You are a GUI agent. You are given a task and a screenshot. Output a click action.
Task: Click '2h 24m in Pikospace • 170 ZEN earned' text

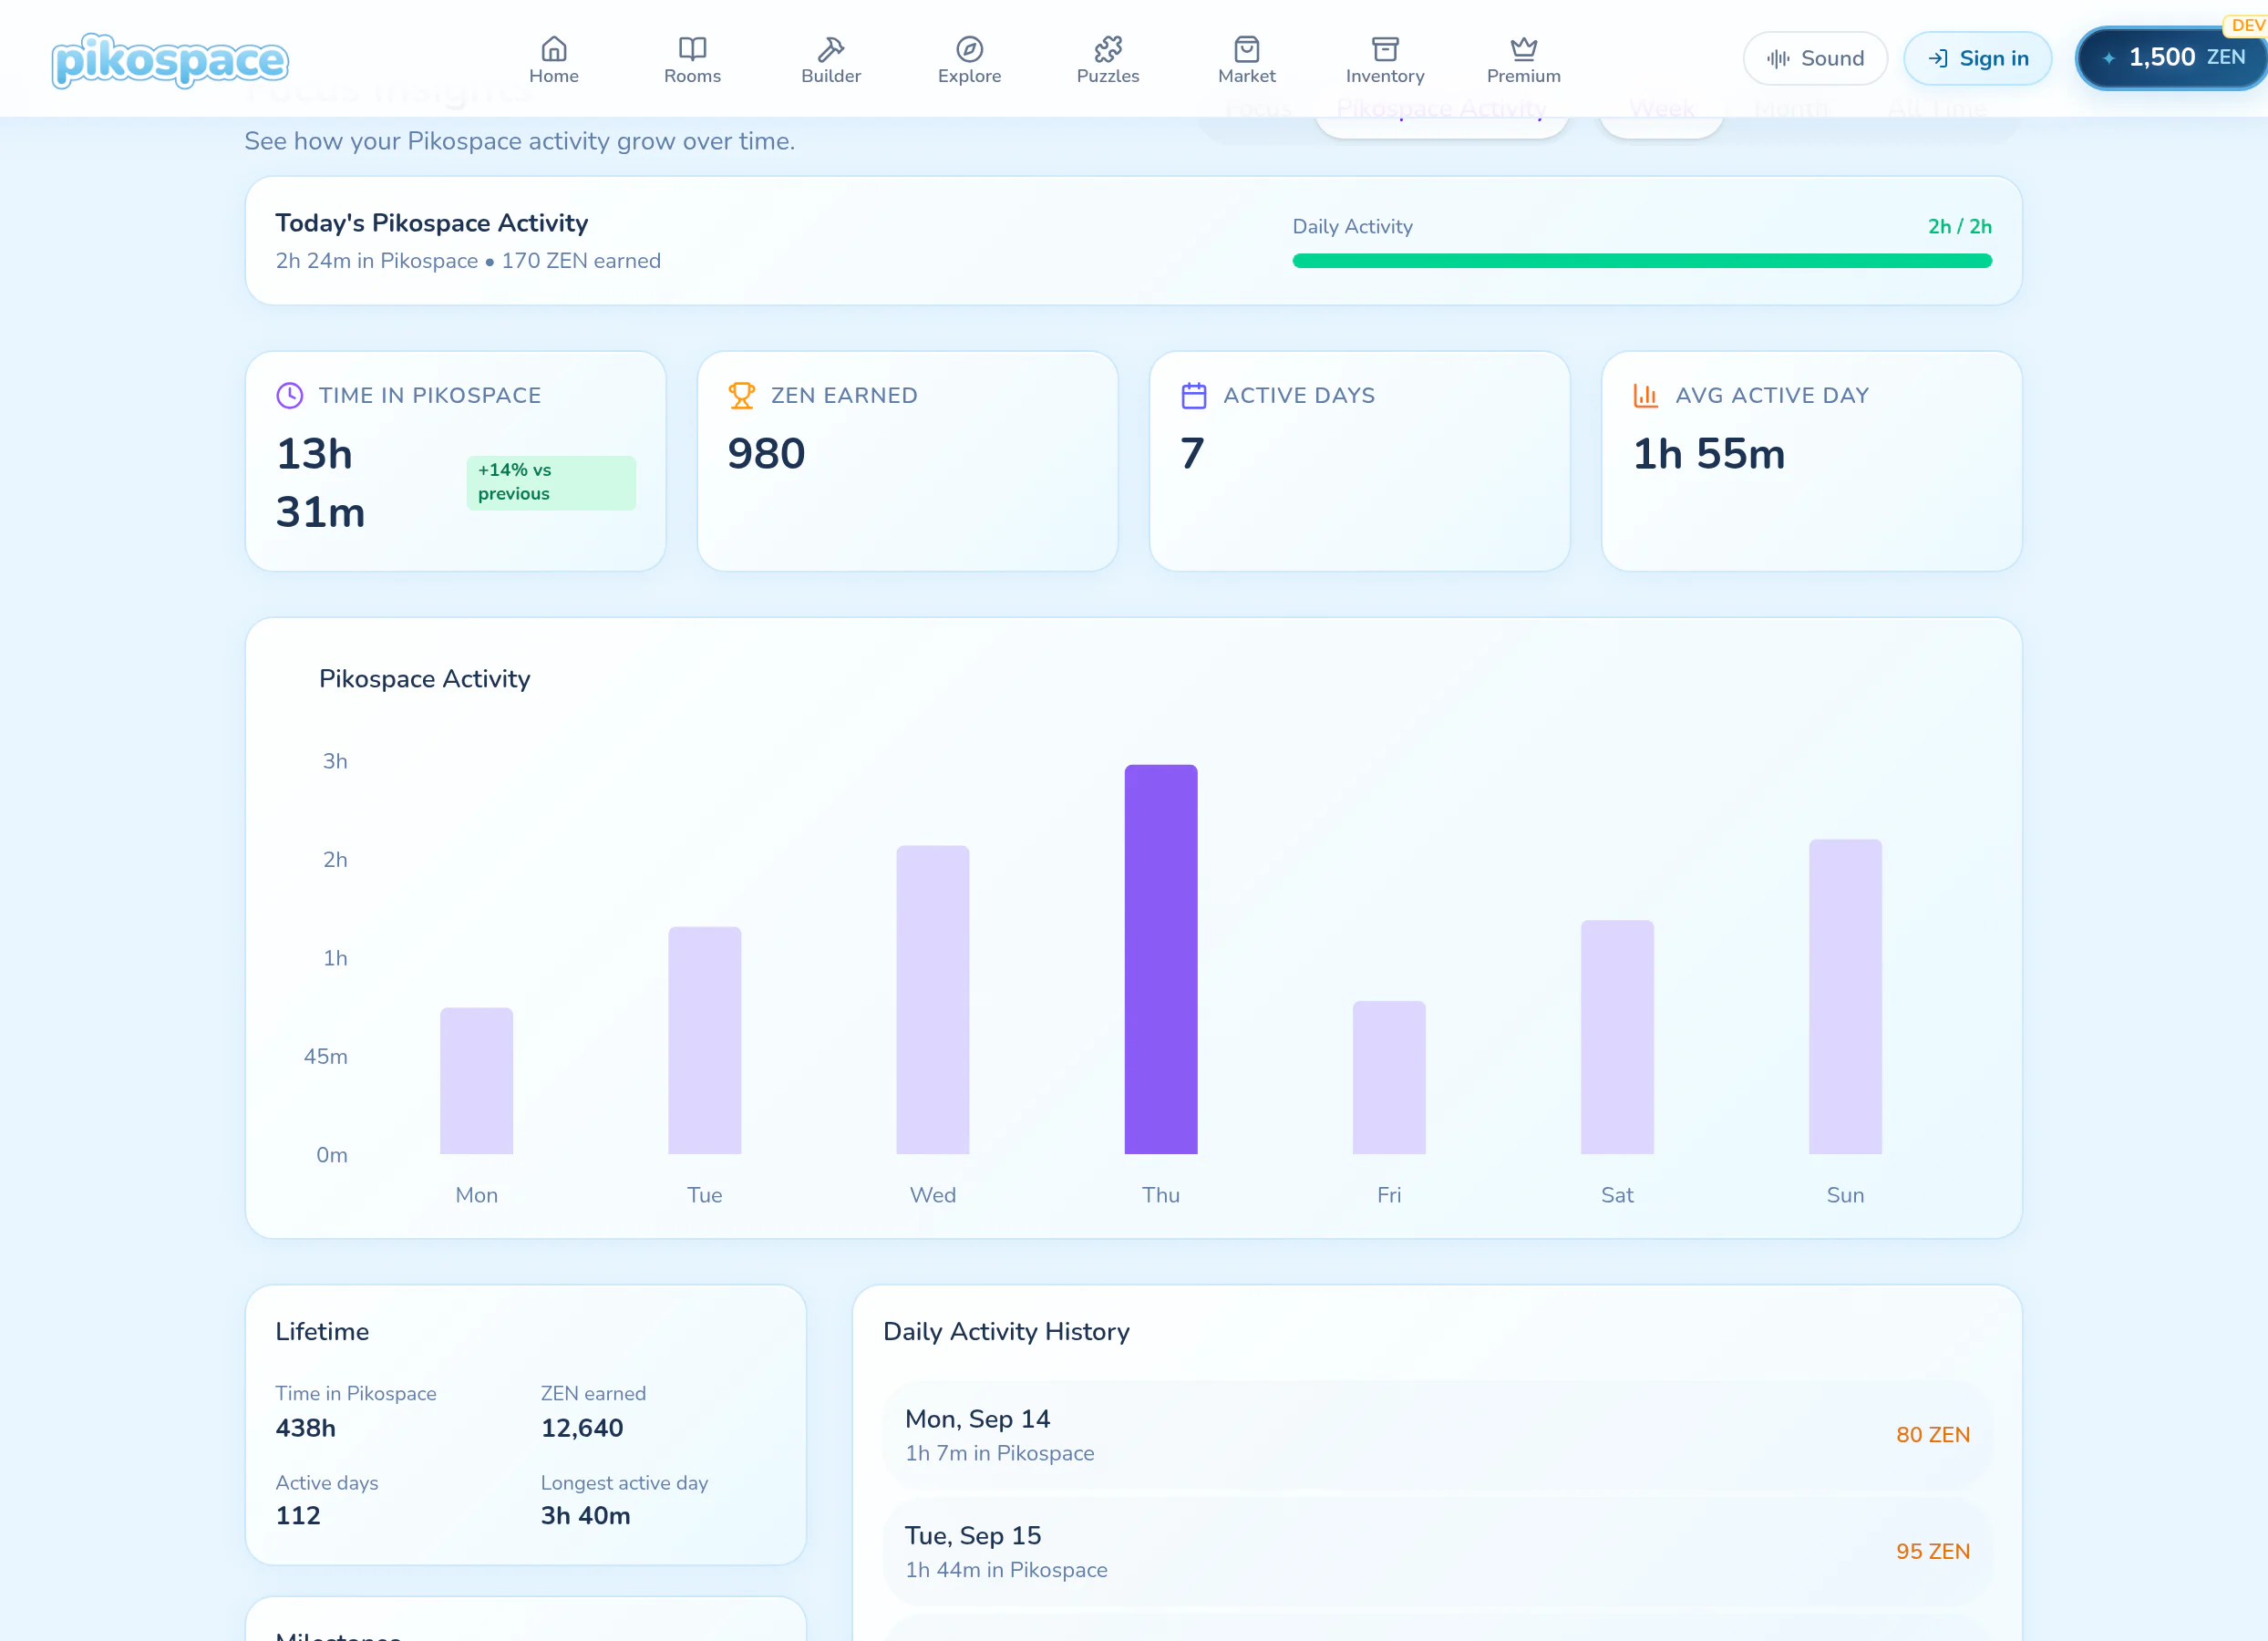point(468,261)
